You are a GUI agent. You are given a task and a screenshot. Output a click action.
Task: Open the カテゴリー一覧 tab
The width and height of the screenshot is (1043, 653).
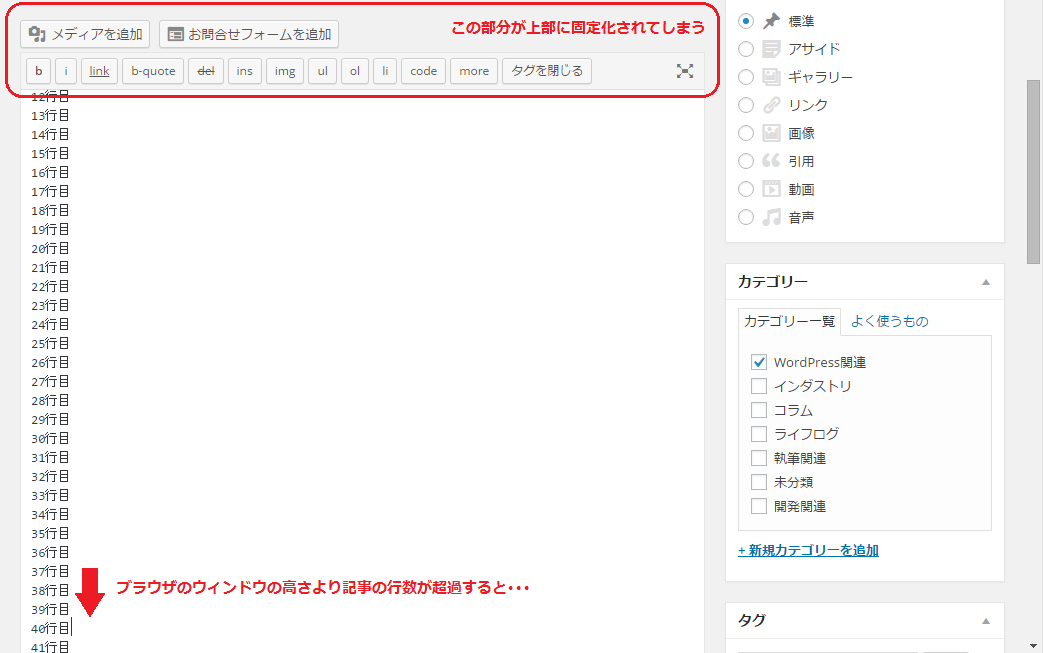coord(790,321)
